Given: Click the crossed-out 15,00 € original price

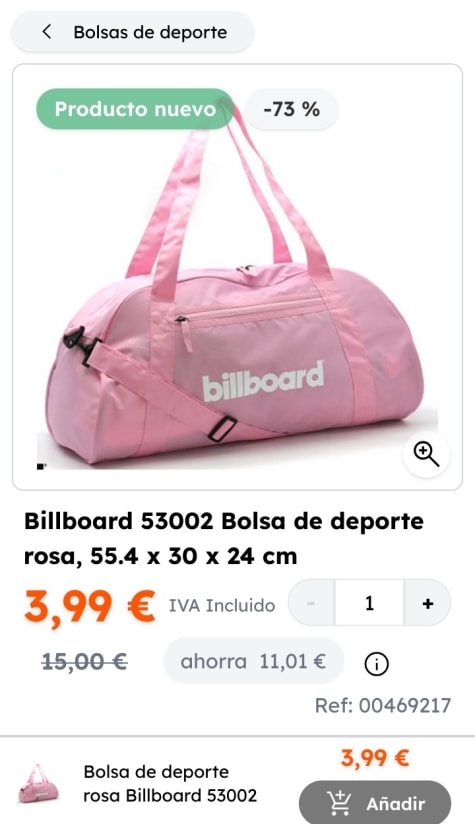Looking at the screenshot, I should (x=85, y=662).
